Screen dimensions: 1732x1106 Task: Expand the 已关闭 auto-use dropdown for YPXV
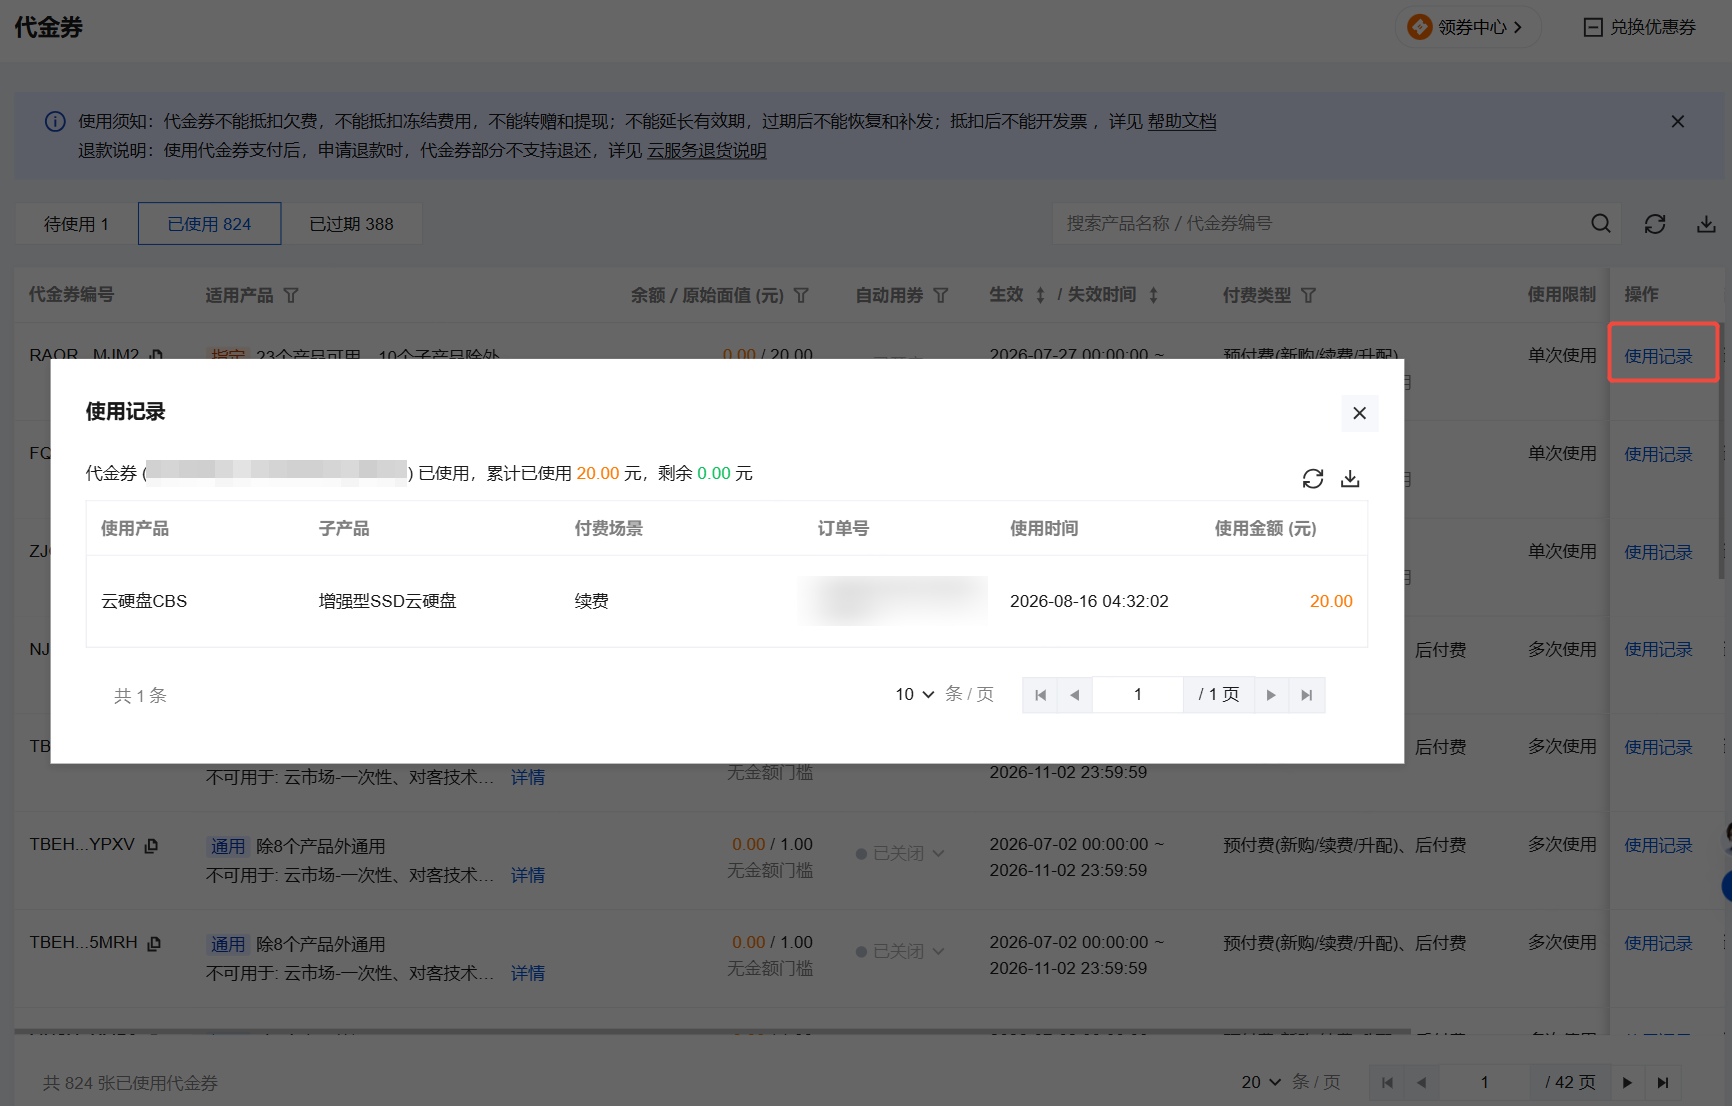(900, 853)
